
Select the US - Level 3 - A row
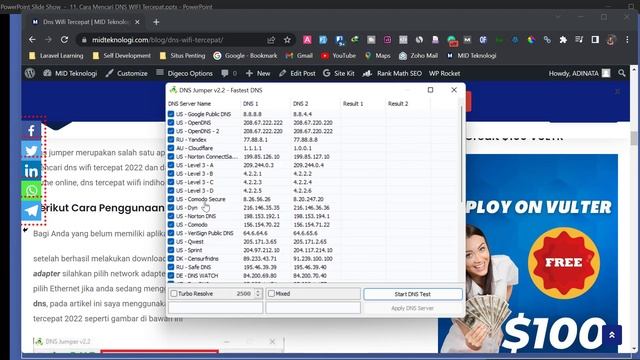point(313,165)
